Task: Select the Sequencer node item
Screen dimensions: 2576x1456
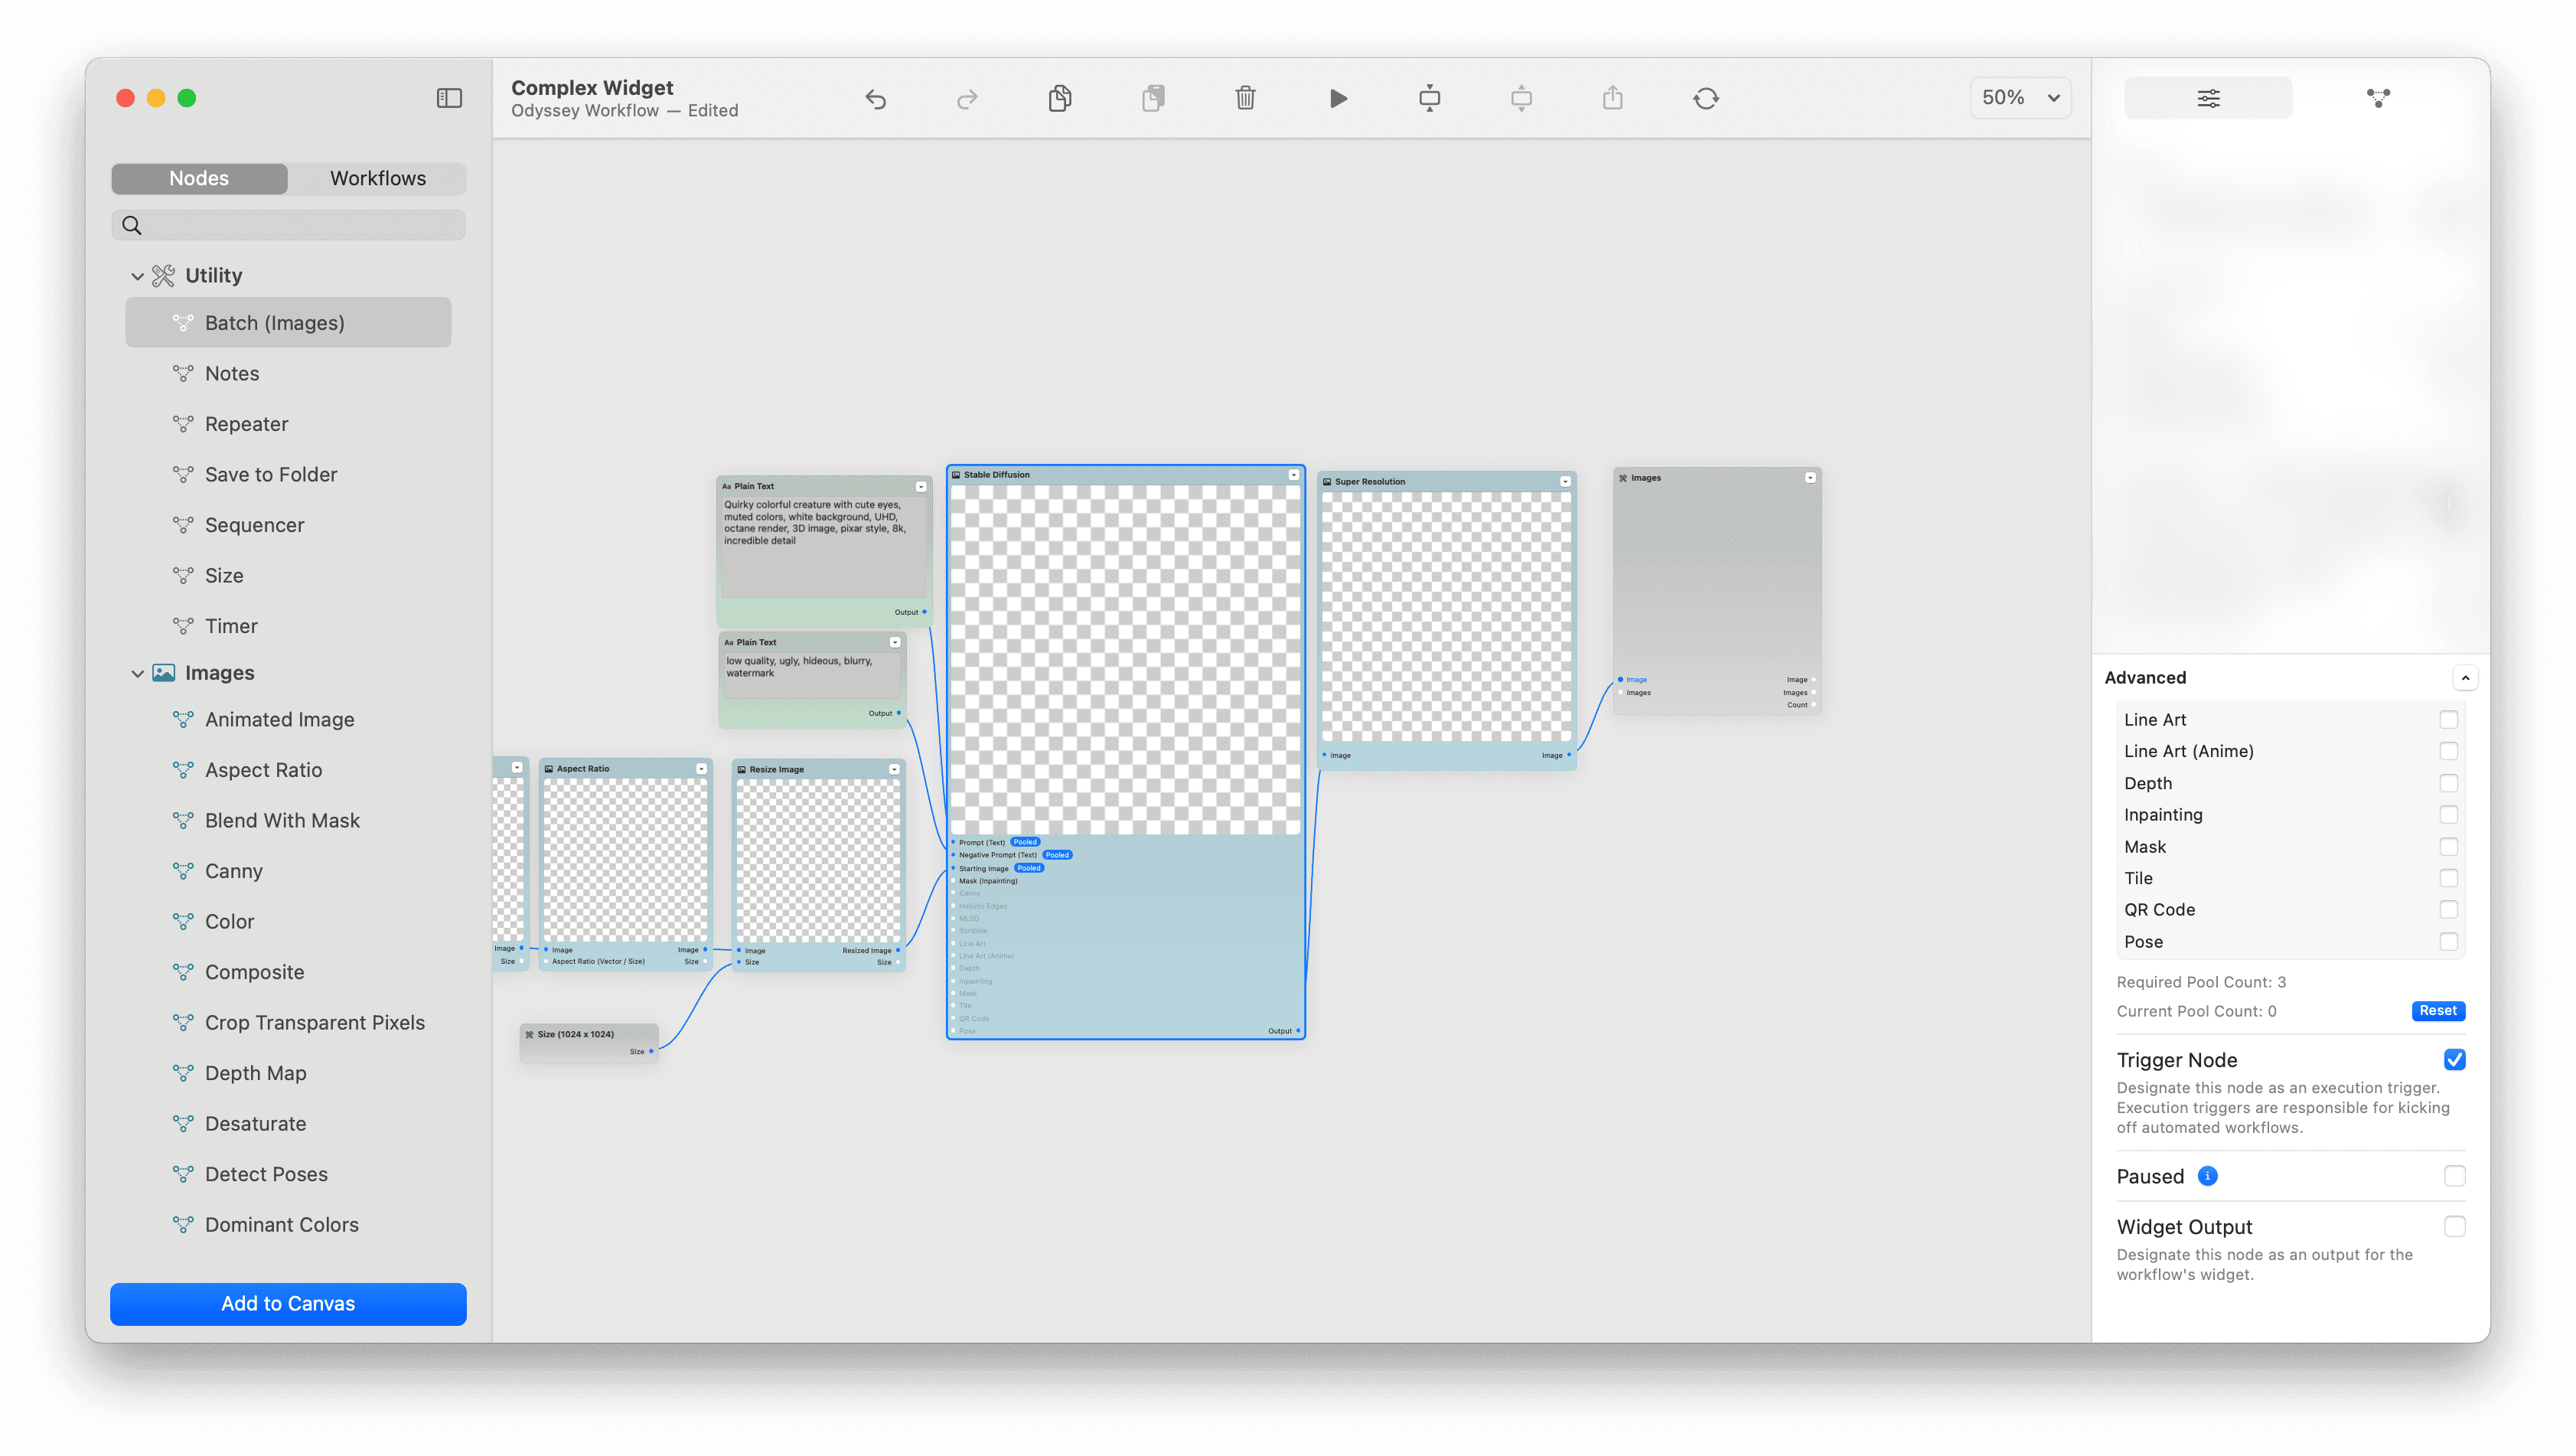Action: pos(288,526)
